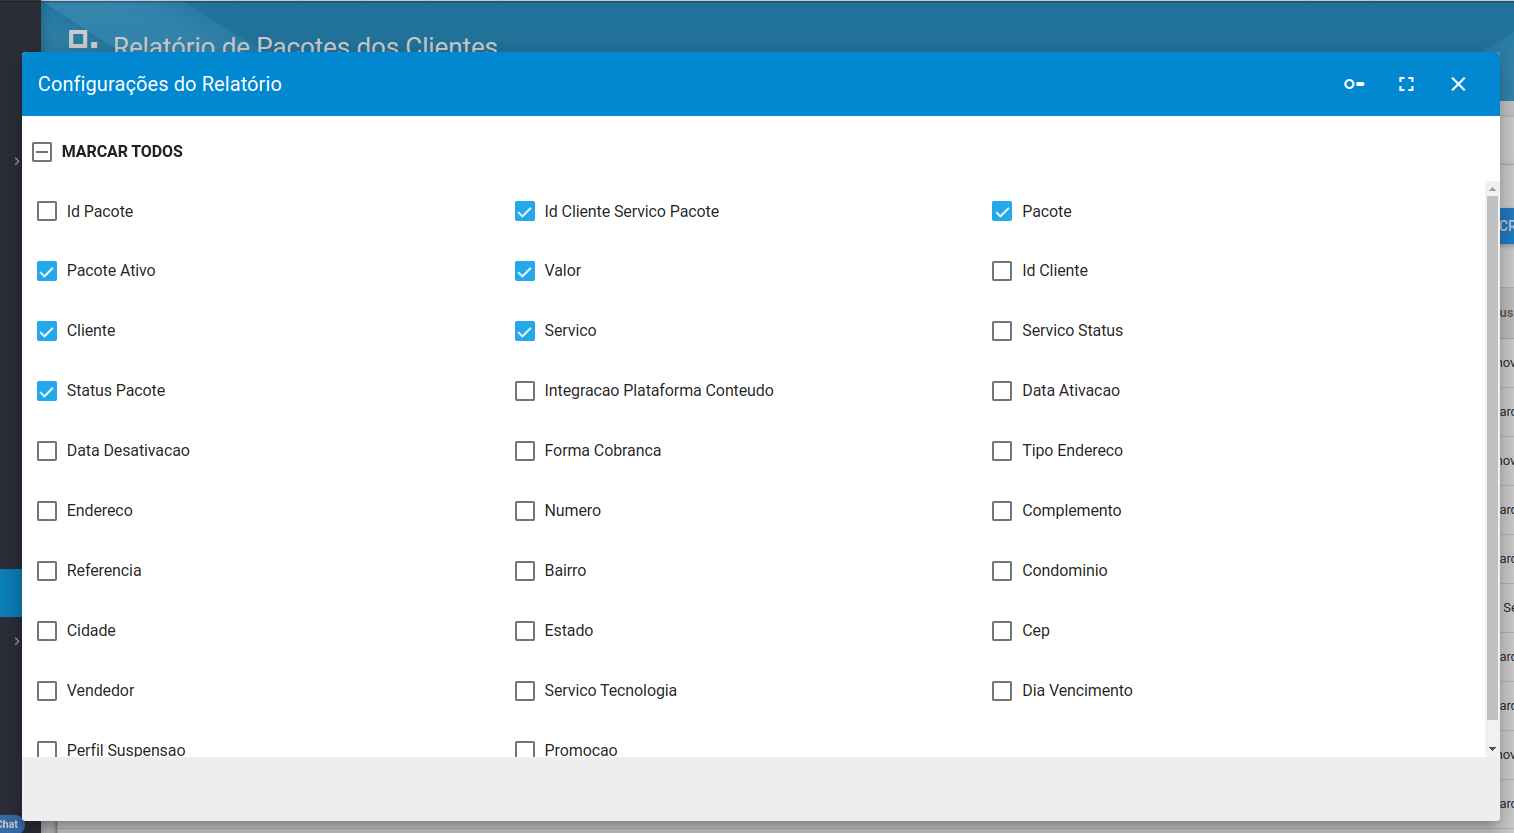This screenshot has width=1514, height=833.
Task: Expand the upper sidebar chevron behind dialog
Action: pyautogui.click(x=16, y=161)
